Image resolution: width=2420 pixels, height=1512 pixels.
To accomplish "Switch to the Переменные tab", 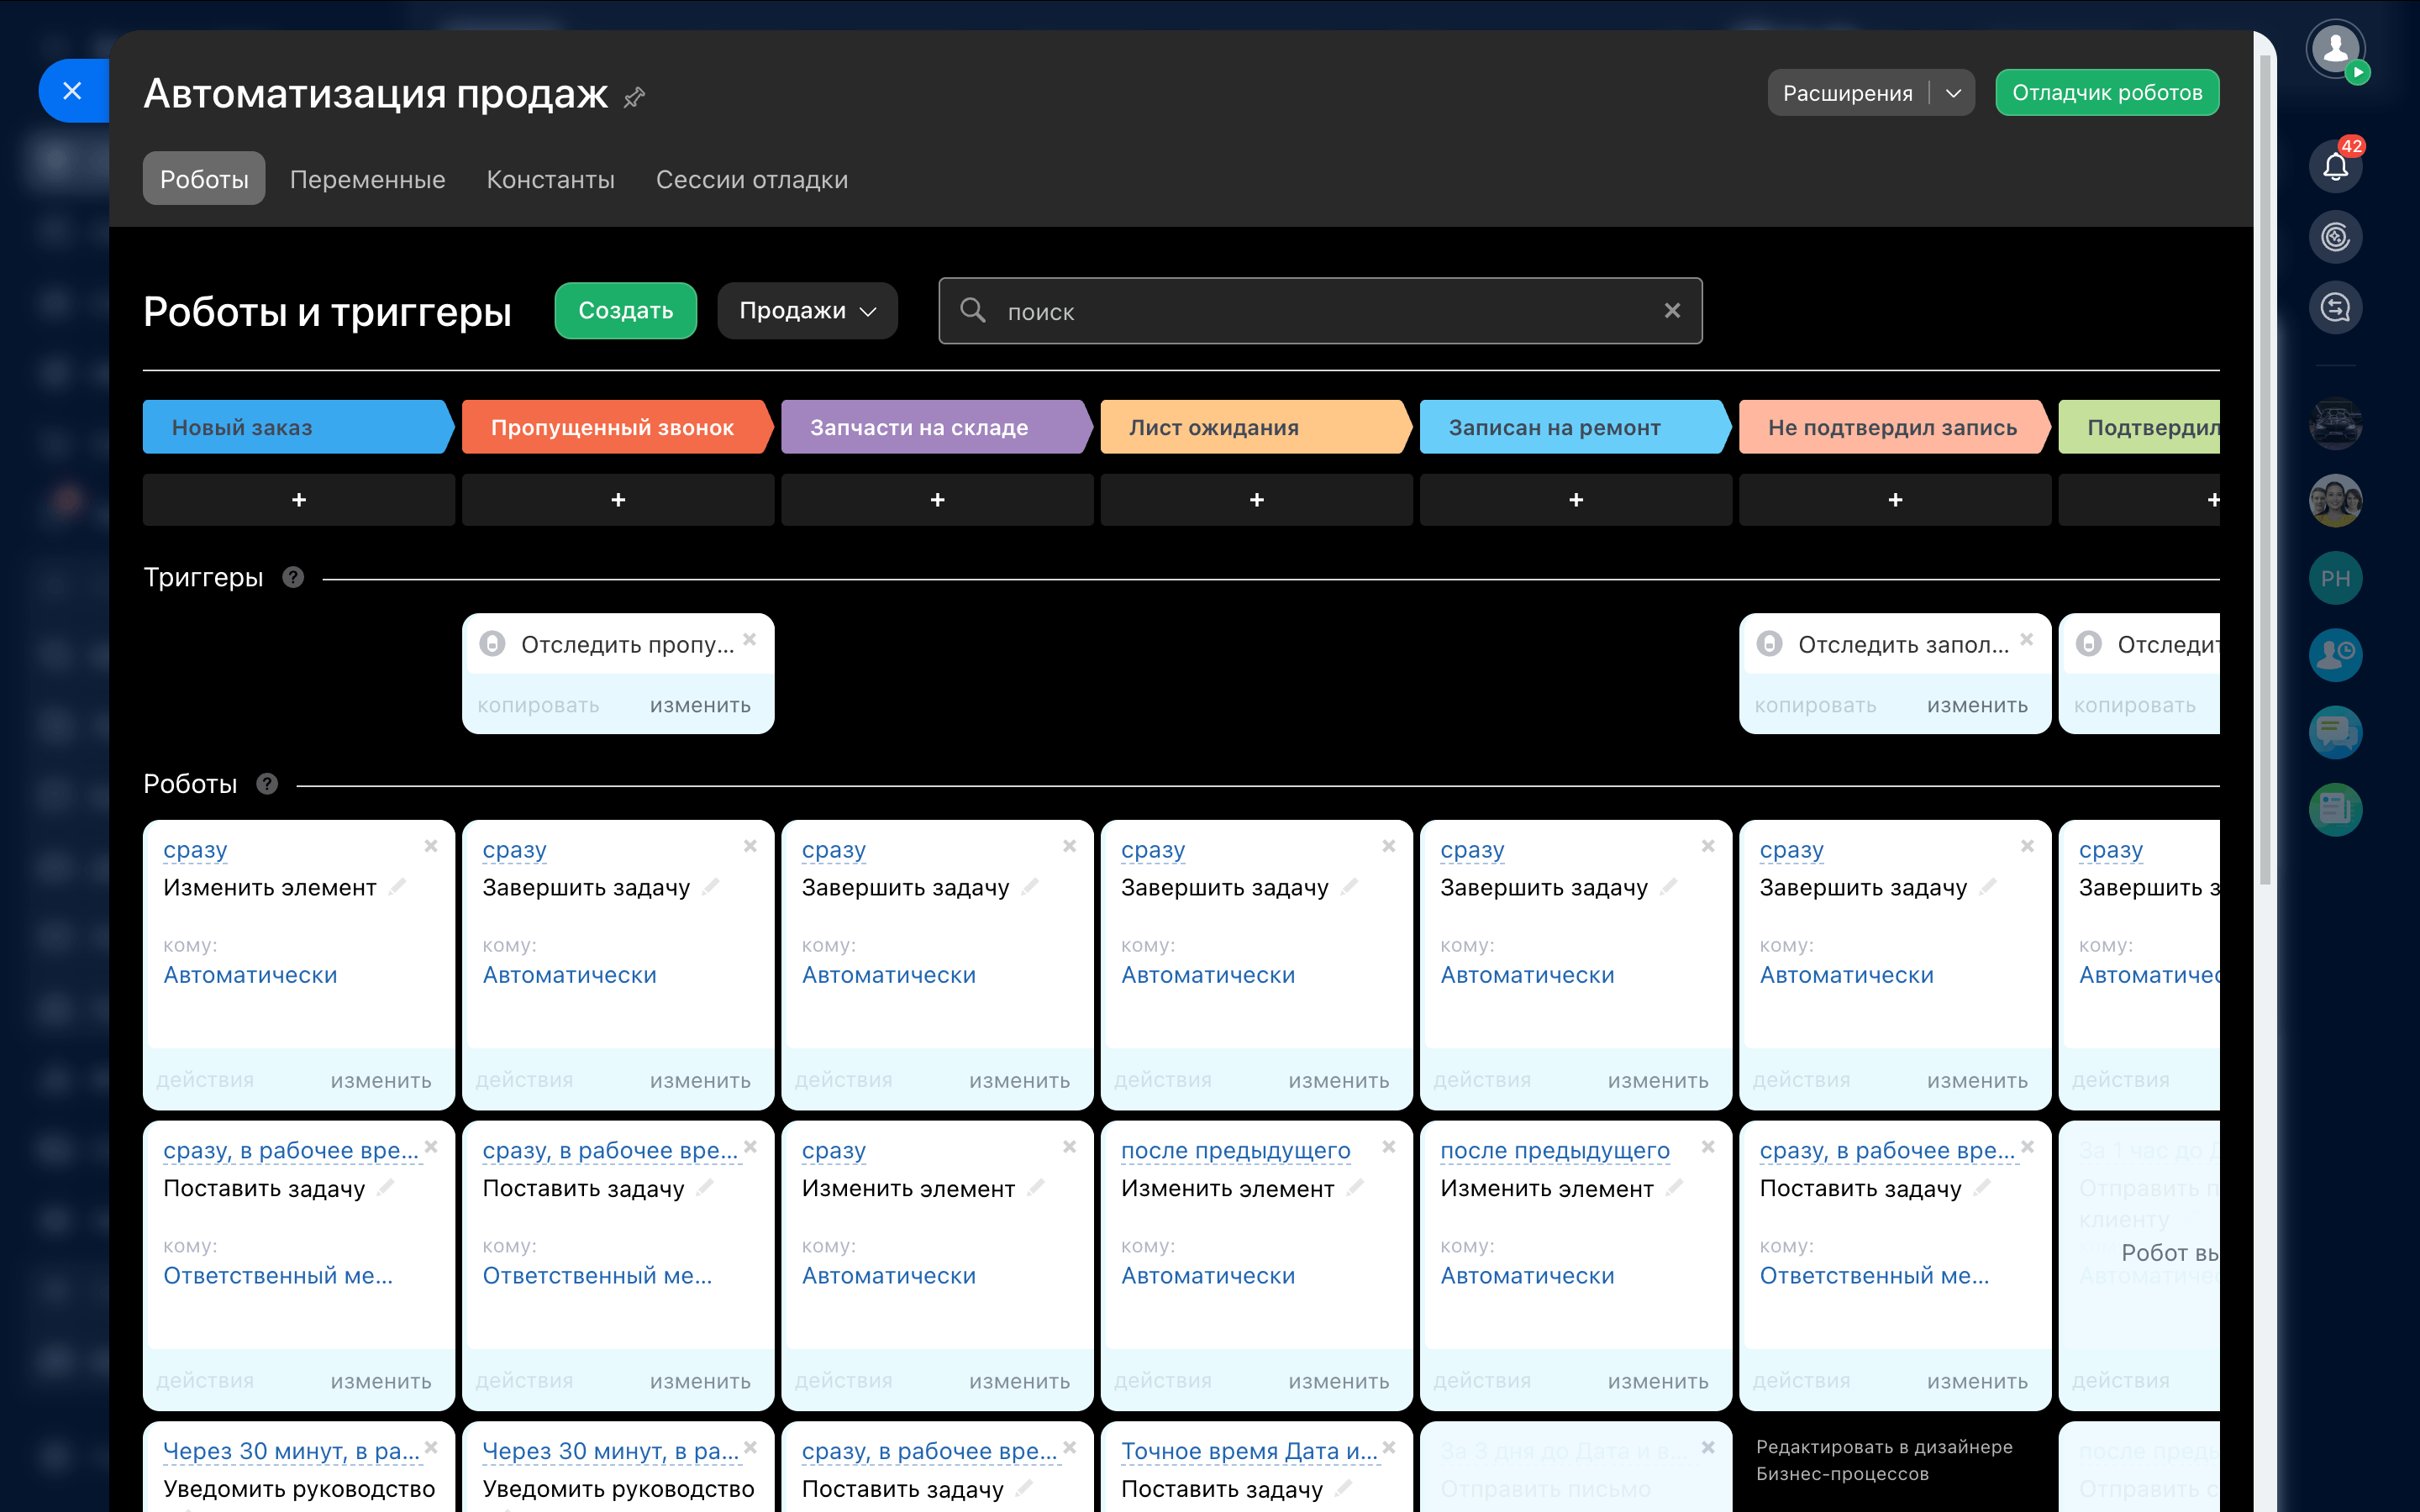I will pos(367,179).
